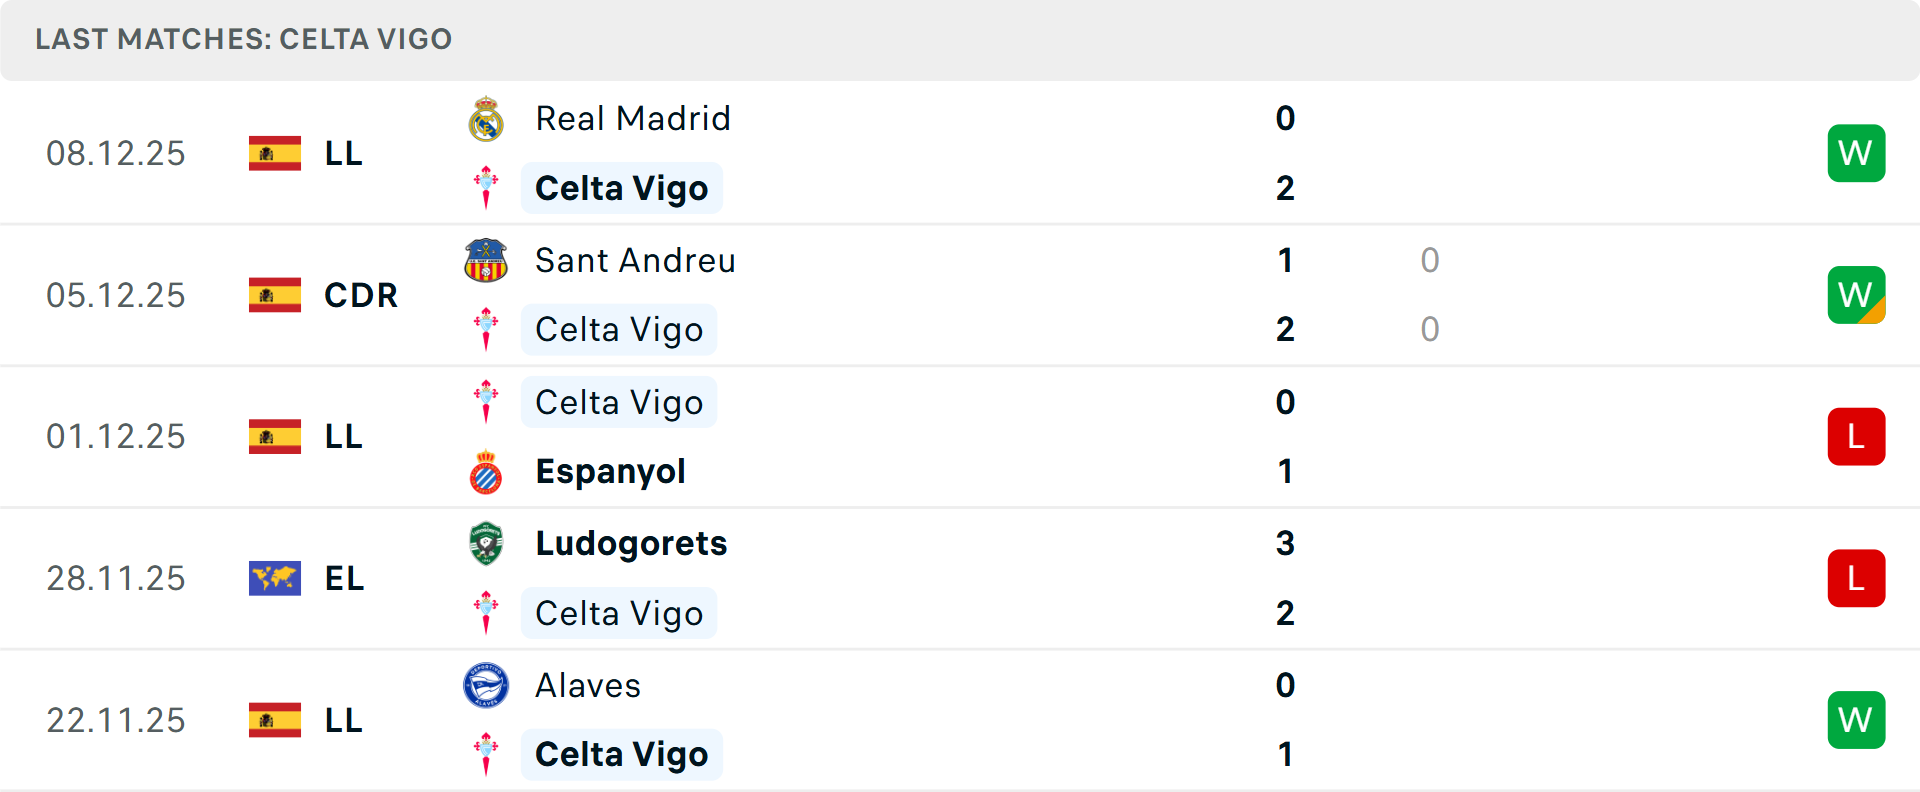Click the Europa League globe icon

[x=276, y=578]
